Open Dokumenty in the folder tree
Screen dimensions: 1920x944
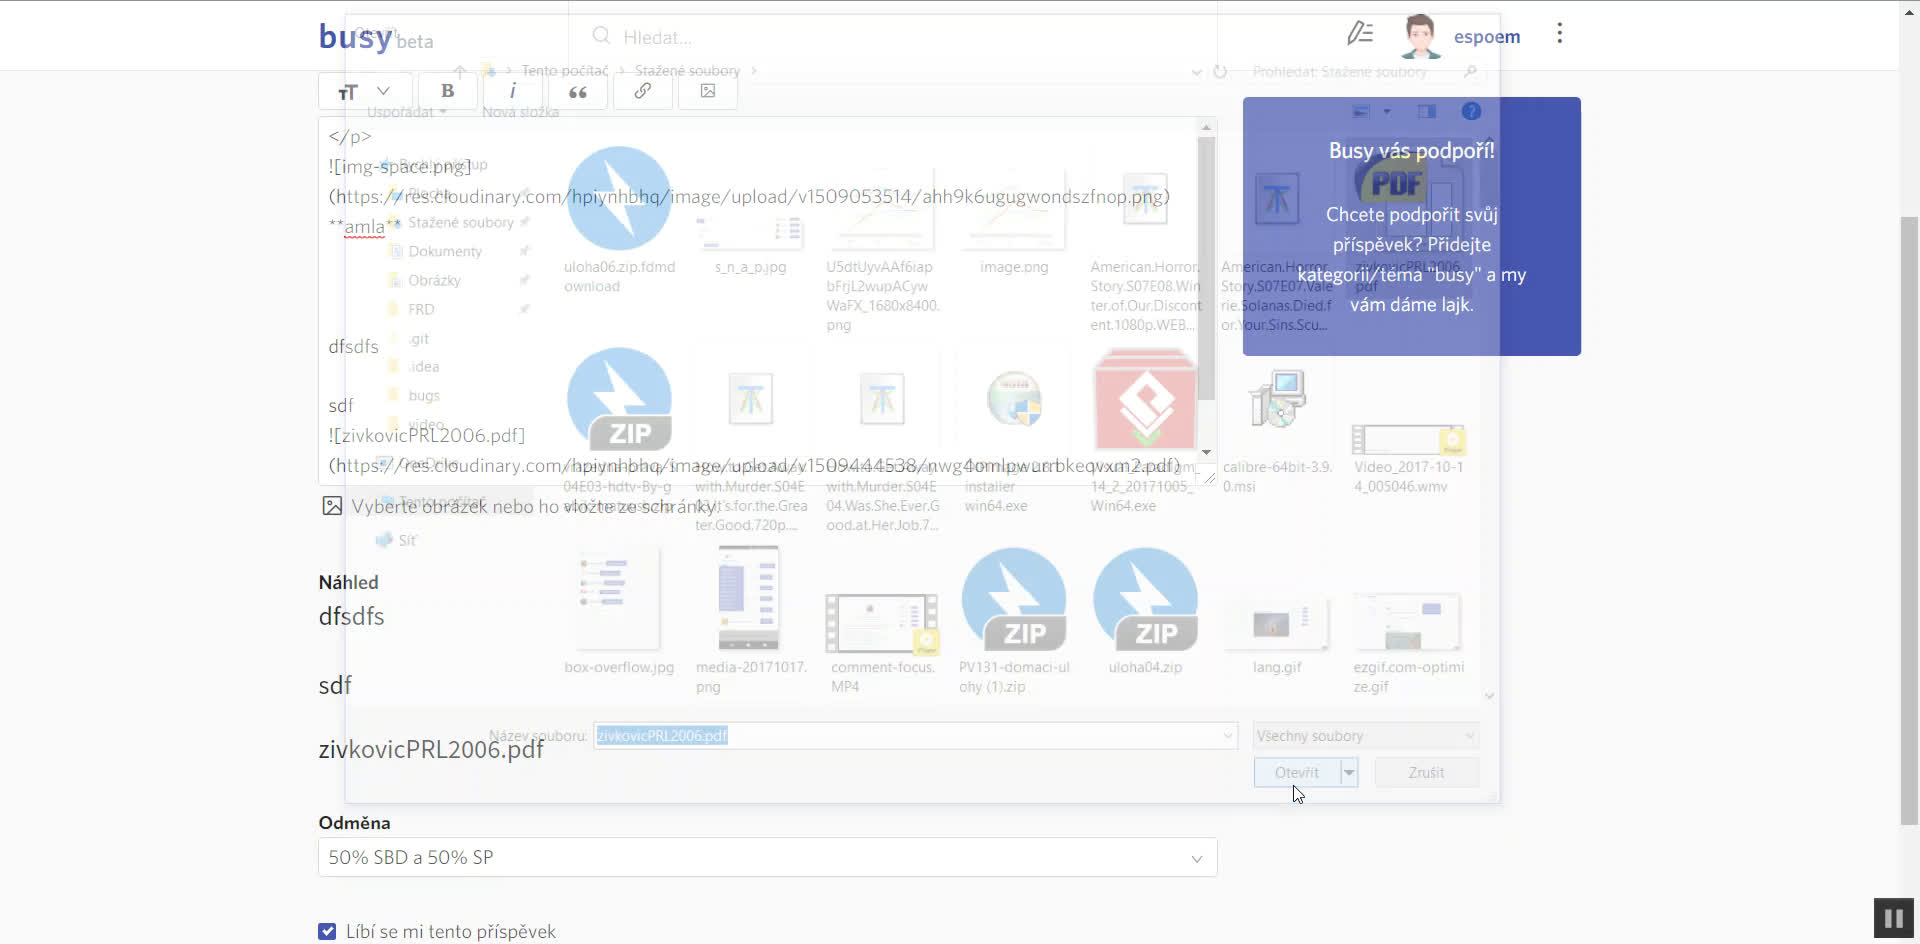[445, 251]
